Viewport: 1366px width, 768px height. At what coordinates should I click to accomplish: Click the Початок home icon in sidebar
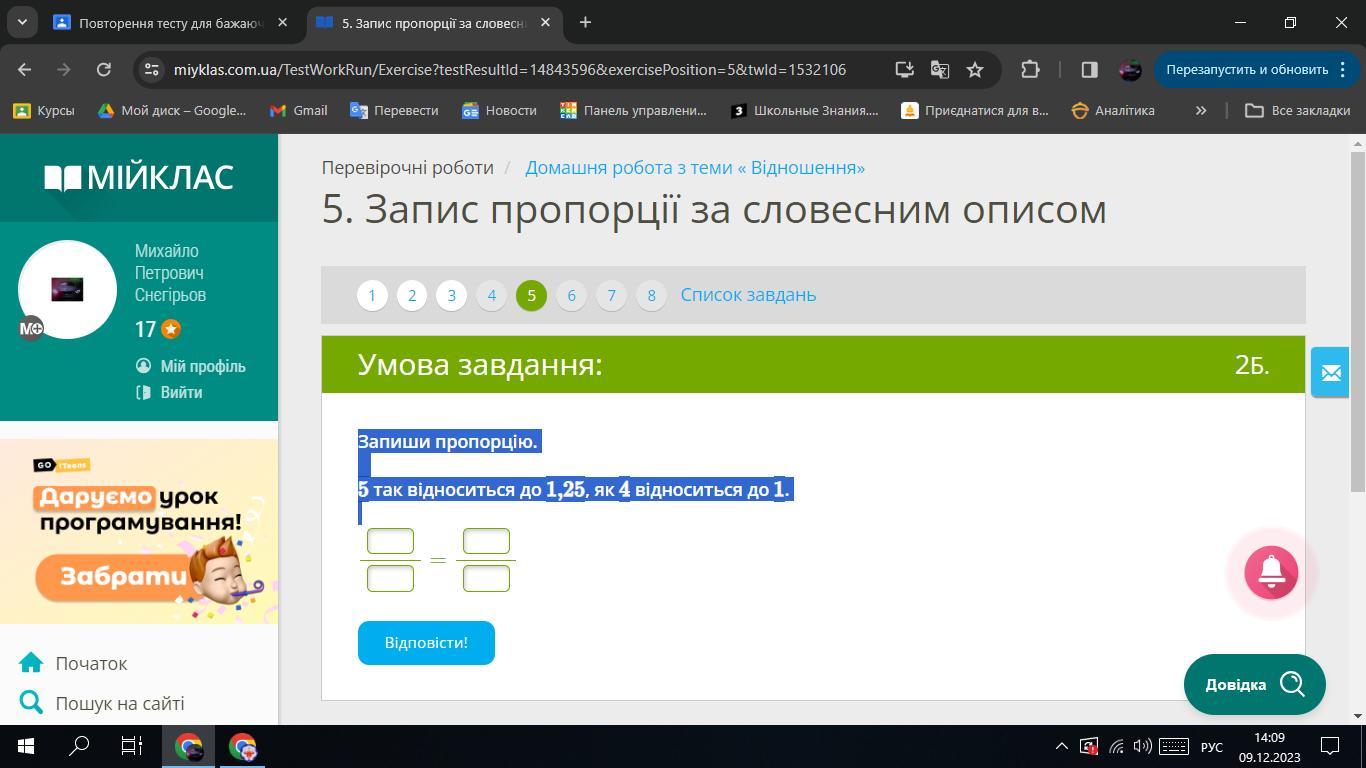[x=31, y=663]
